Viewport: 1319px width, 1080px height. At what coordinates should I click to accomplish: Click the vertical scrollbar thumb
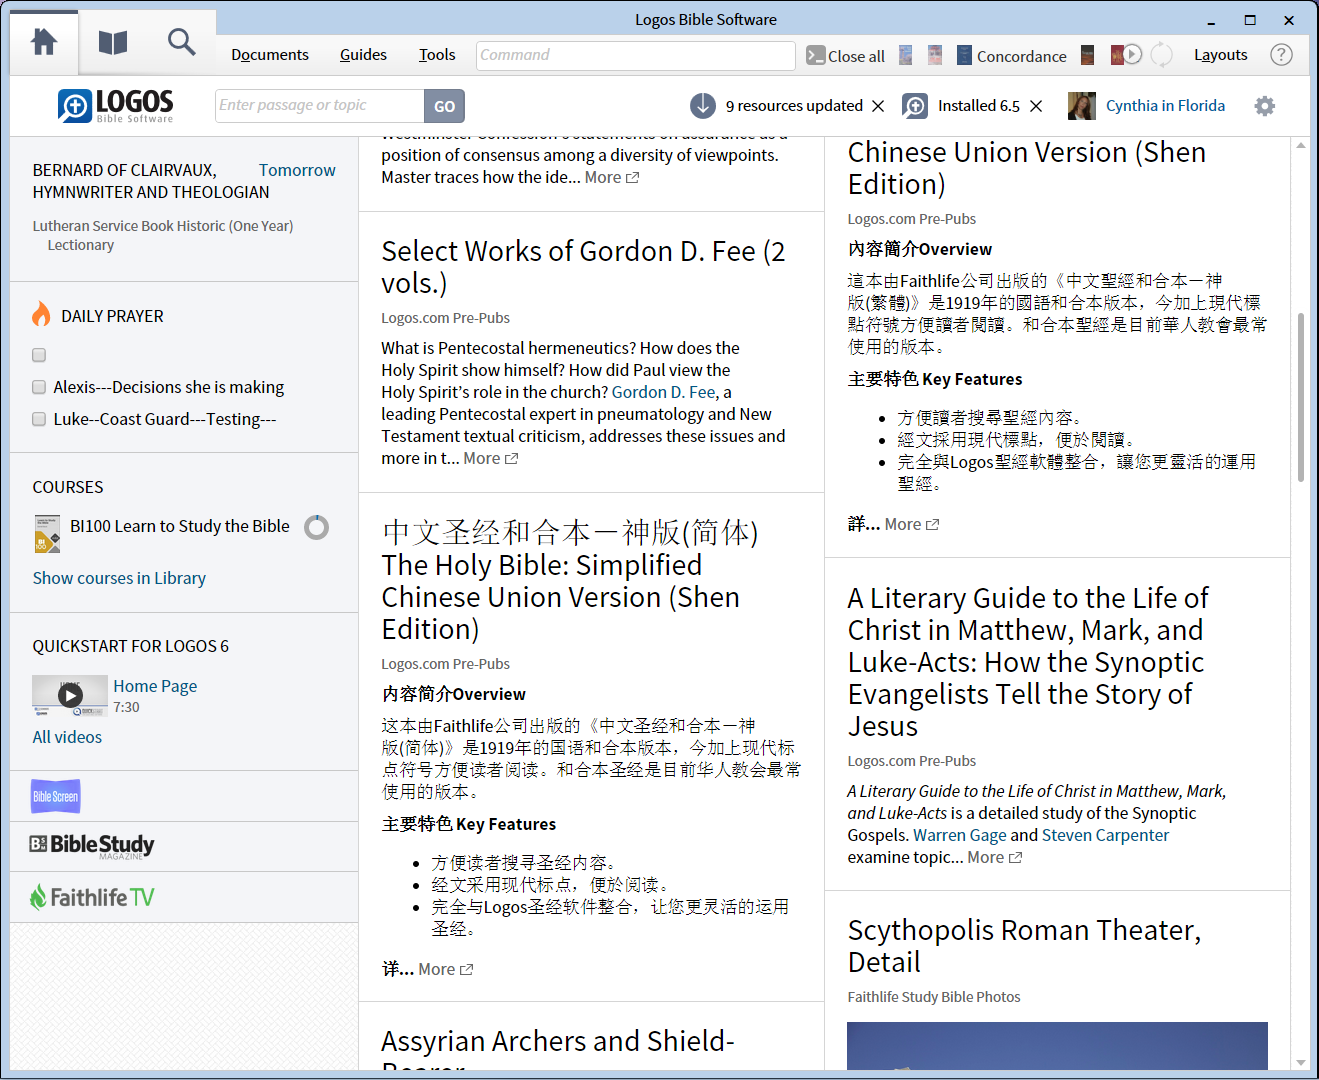pos(1301,398)
